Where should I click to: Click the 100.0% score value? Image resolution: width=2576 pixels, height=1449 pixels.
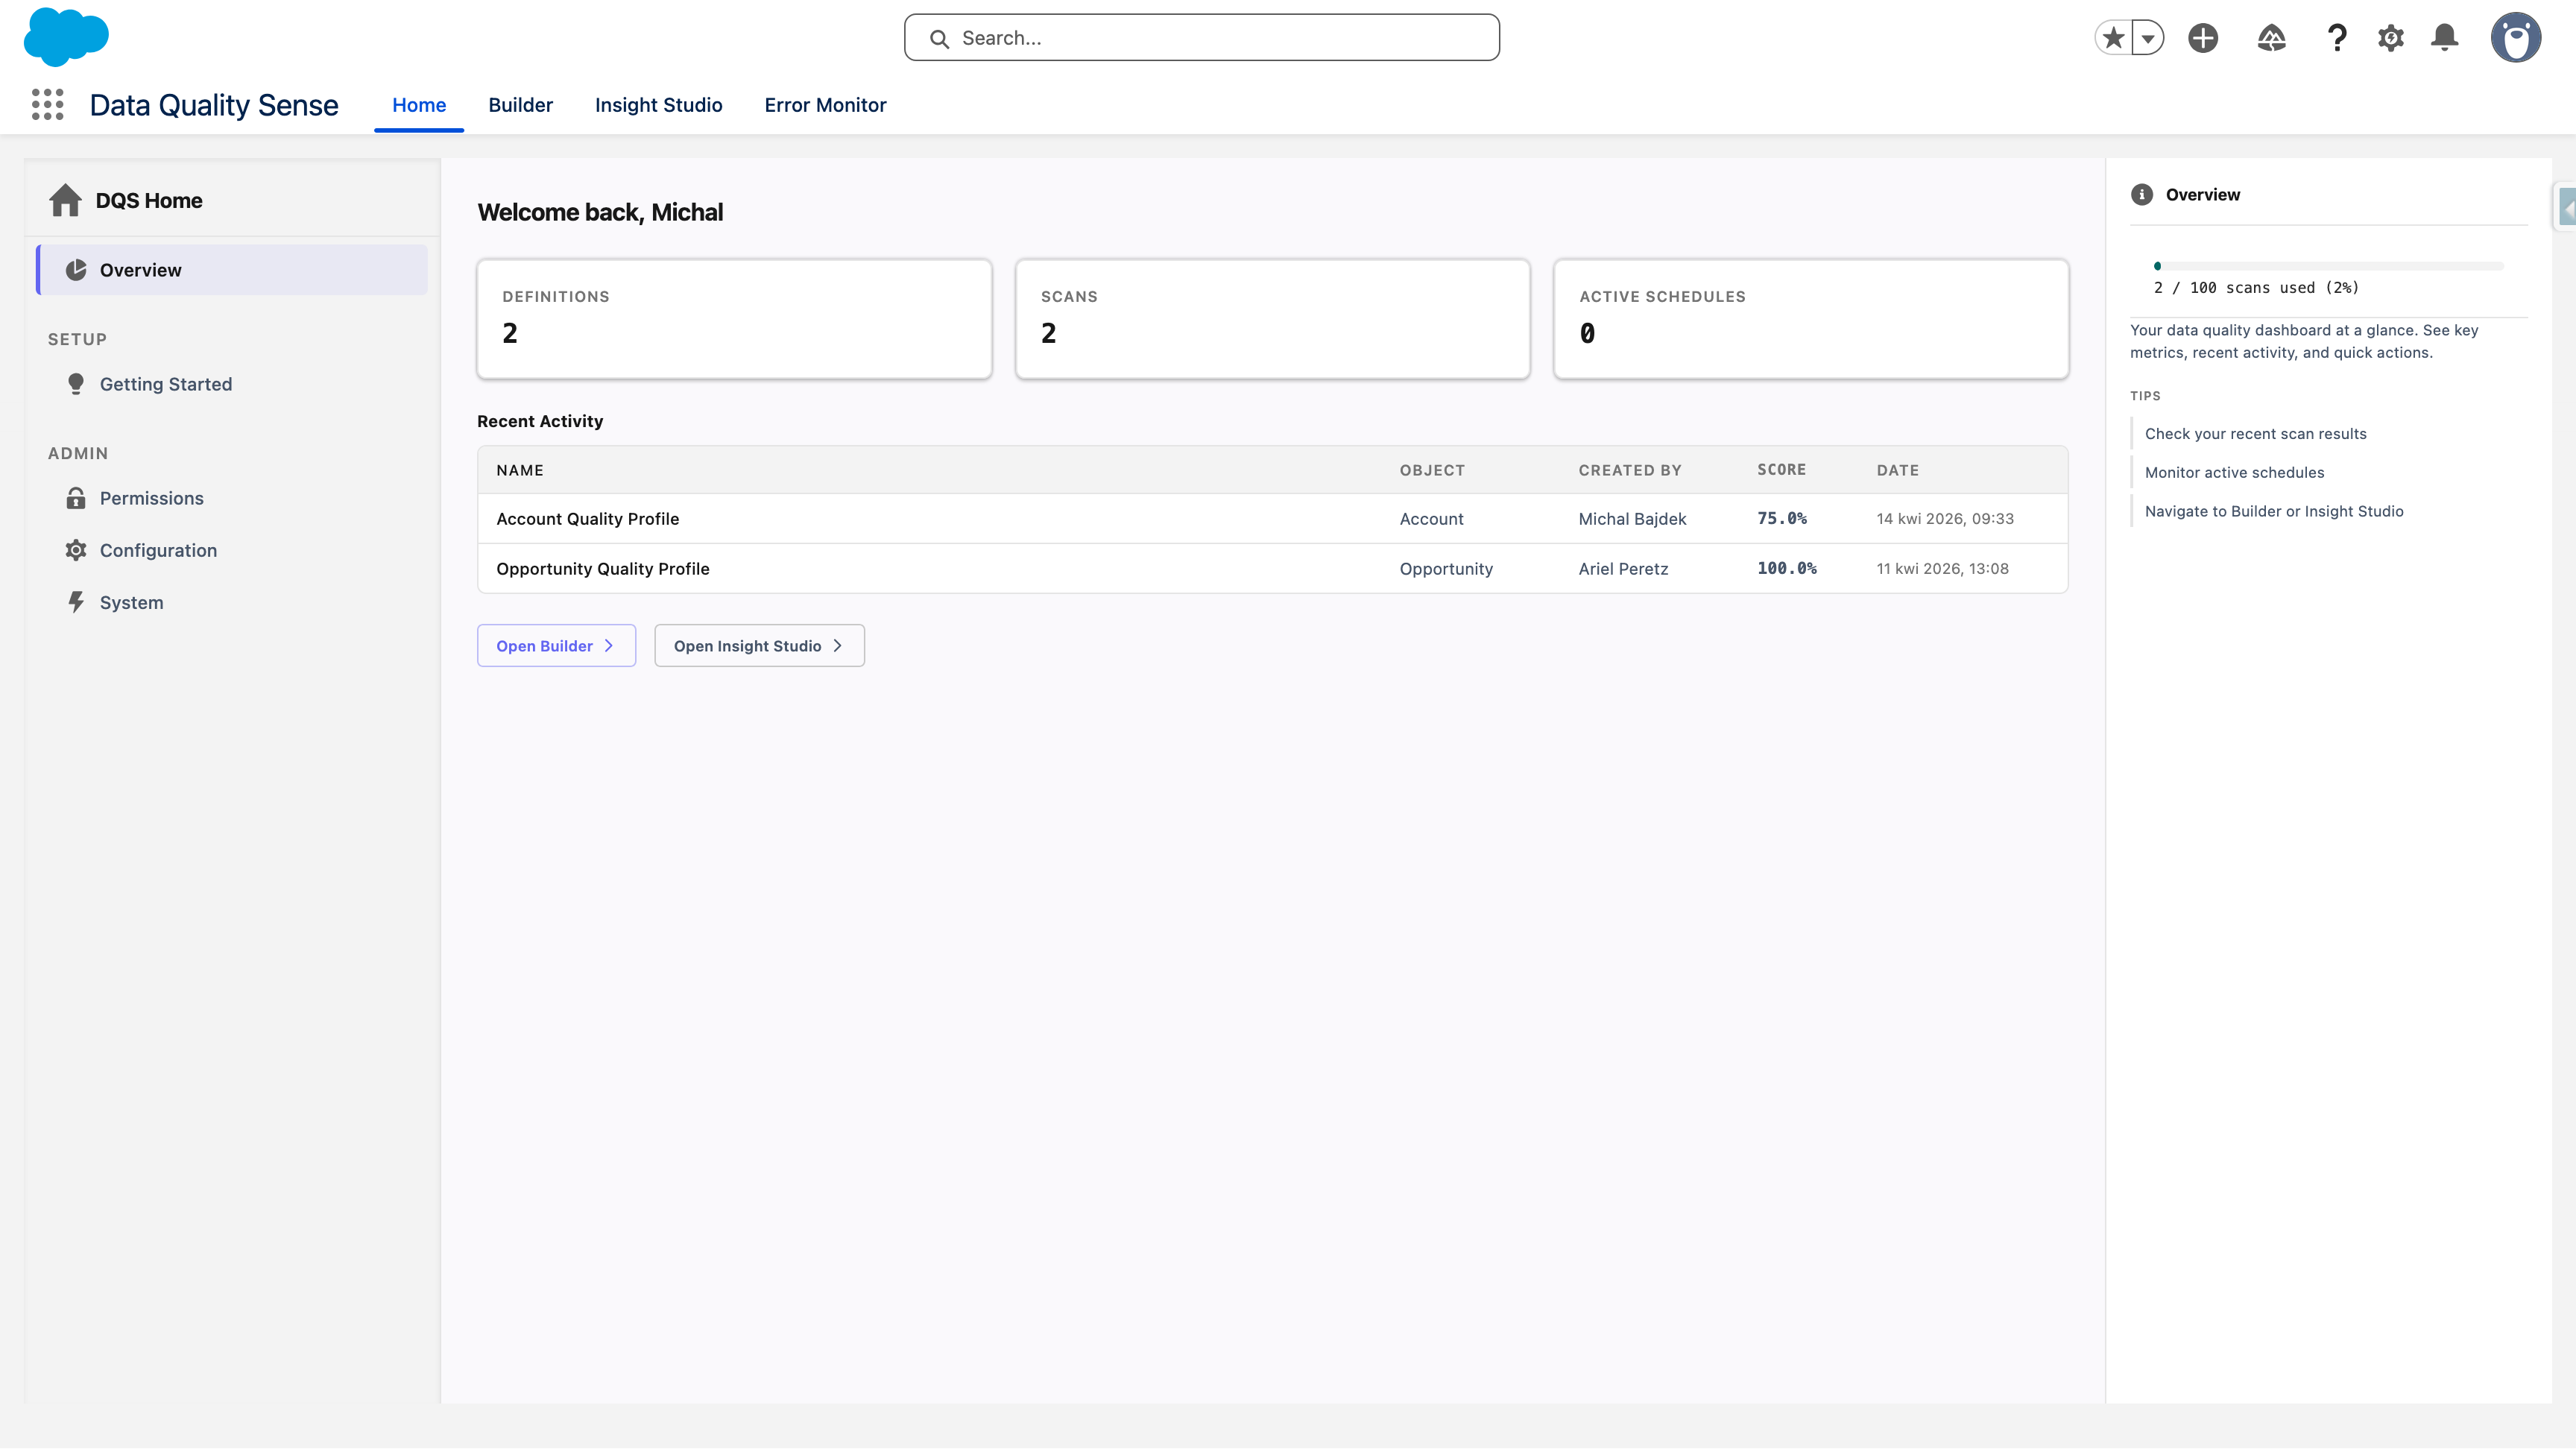pyautogui.click(x=1787, y=569)
